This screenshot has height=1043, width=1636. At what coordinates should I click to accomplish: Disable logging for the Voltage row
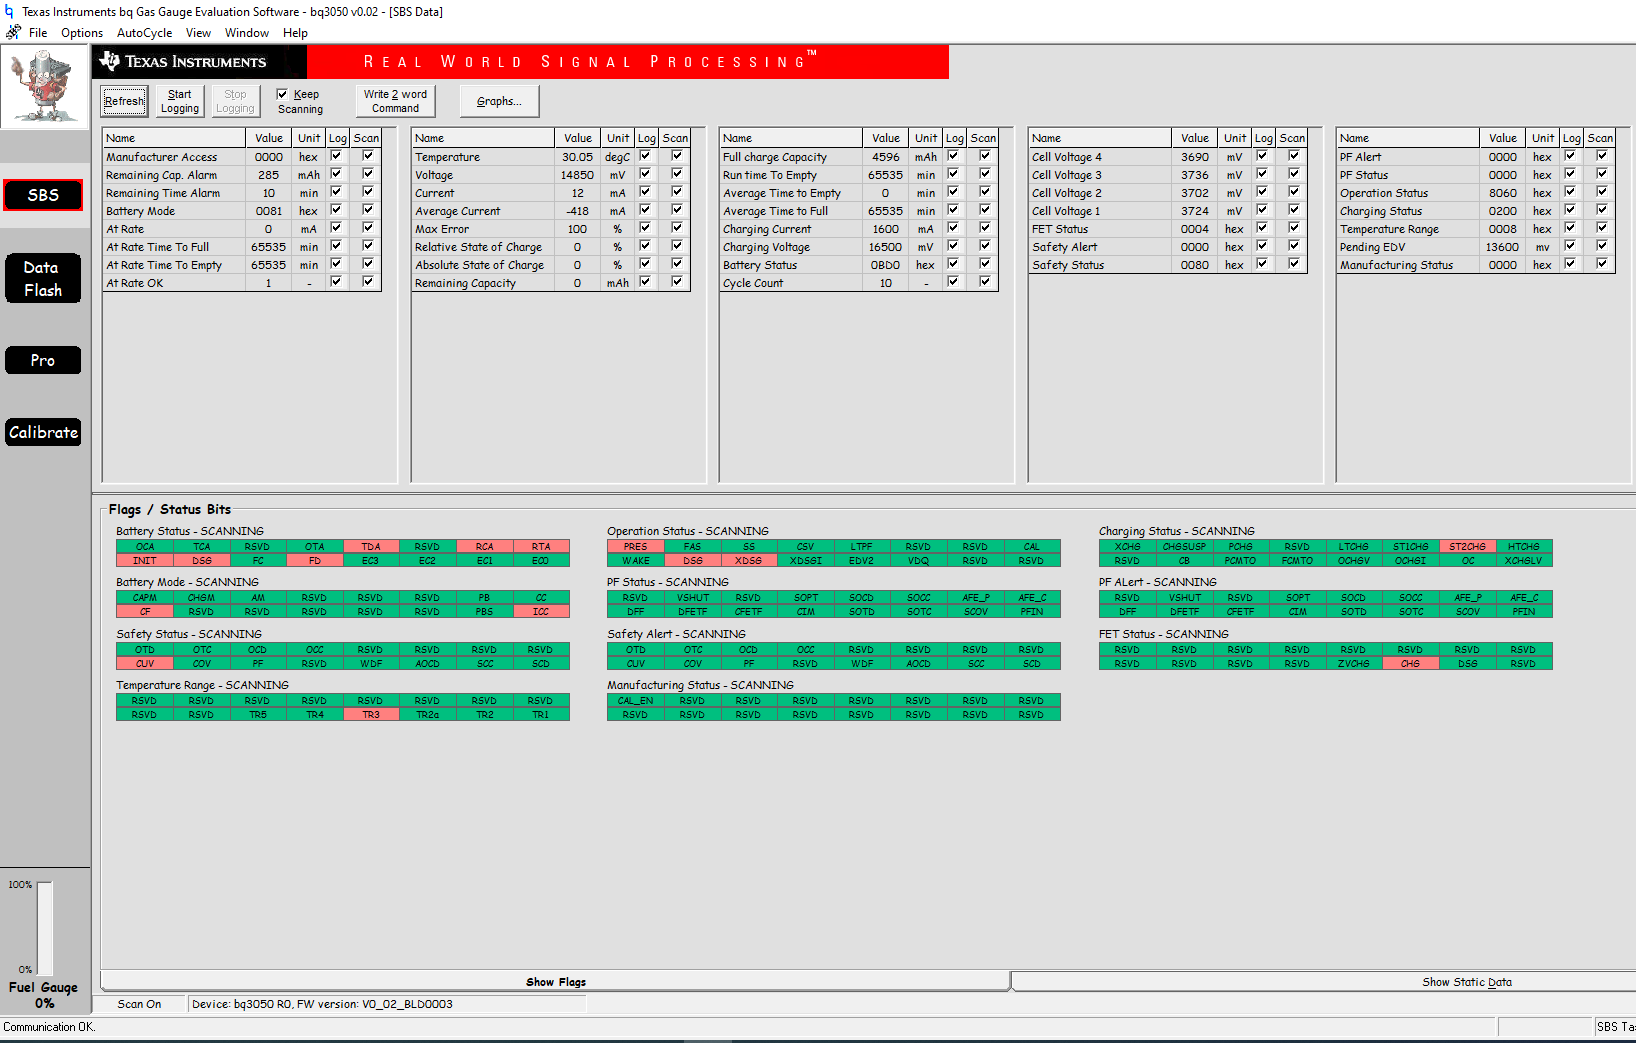(x=646, y=174)
